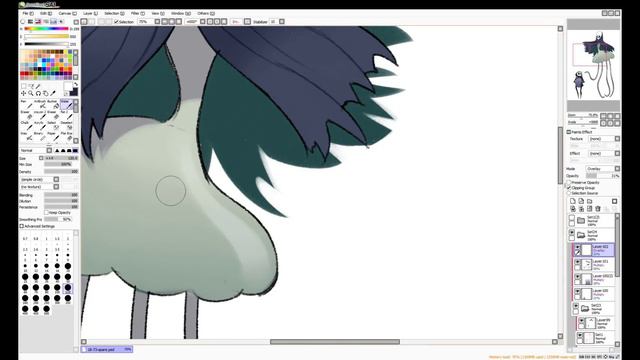Viewport: 640px width, 360px height.
Task: Select the Rotate canvas tool
Action: 38,93
